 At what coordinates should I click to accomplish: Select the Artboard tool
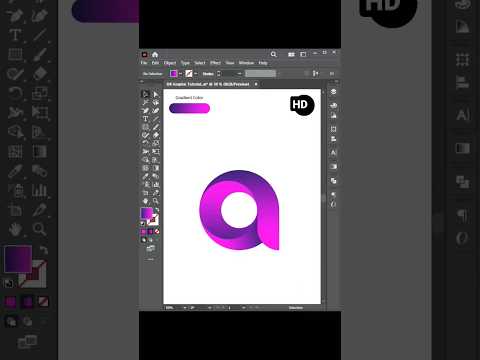tap(145, 193)
